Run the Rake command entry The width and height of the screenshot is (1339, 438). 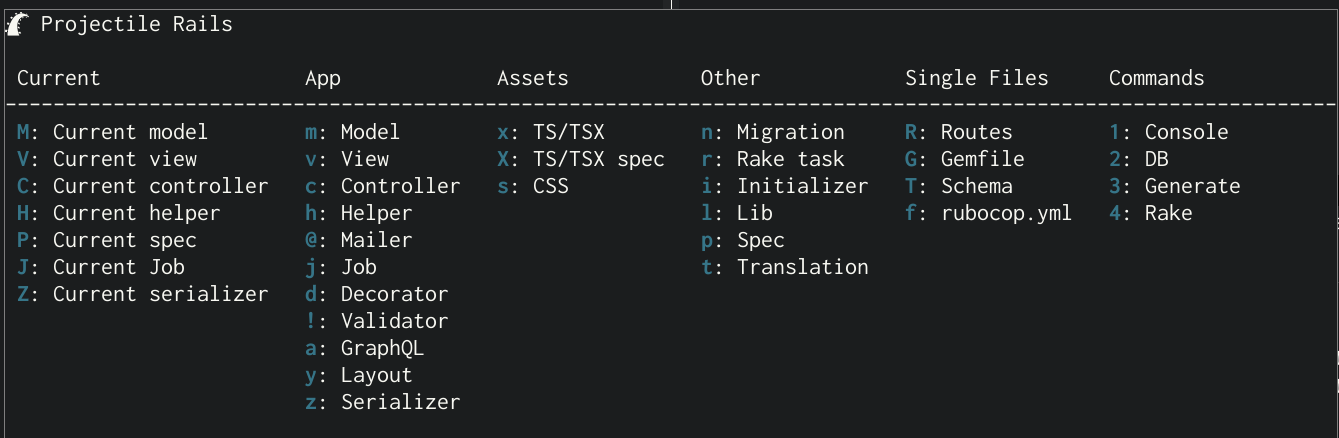1150,213
